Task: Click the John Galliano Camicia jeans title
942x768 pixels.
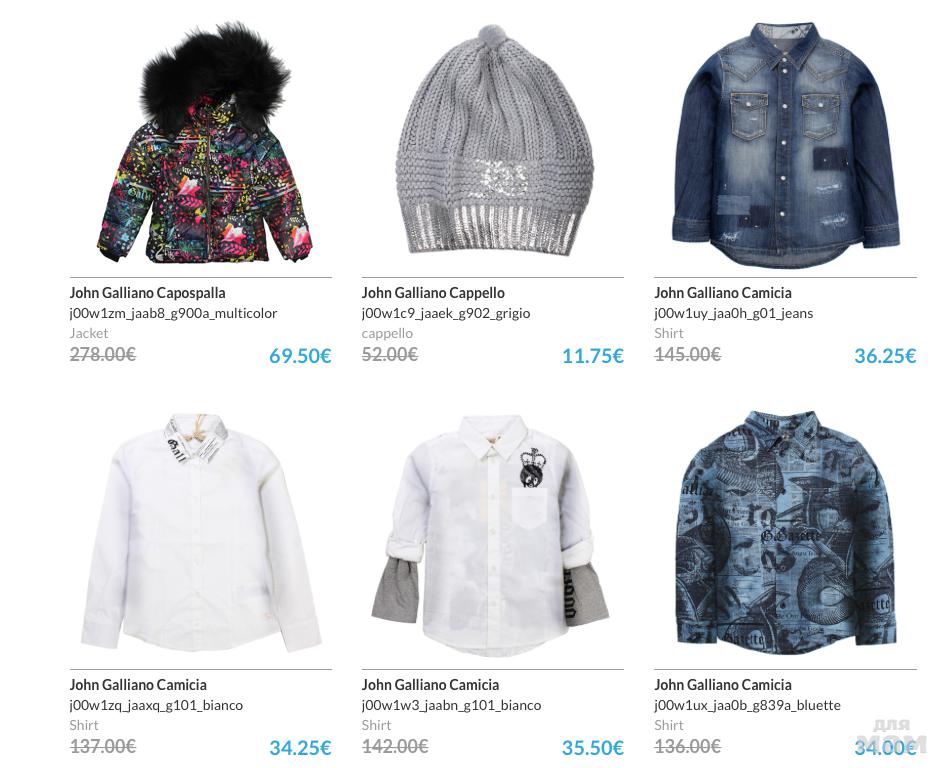Action: pyautogui.click(x=723, y=293)
